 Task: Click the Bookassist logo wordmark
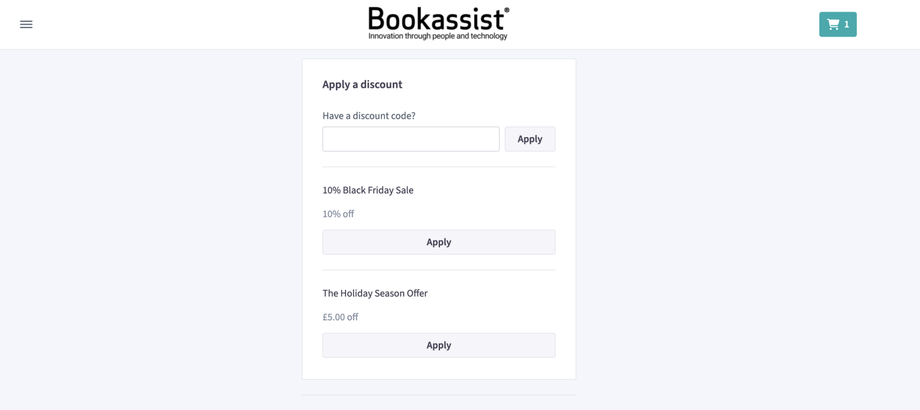[x=435, y=18]
